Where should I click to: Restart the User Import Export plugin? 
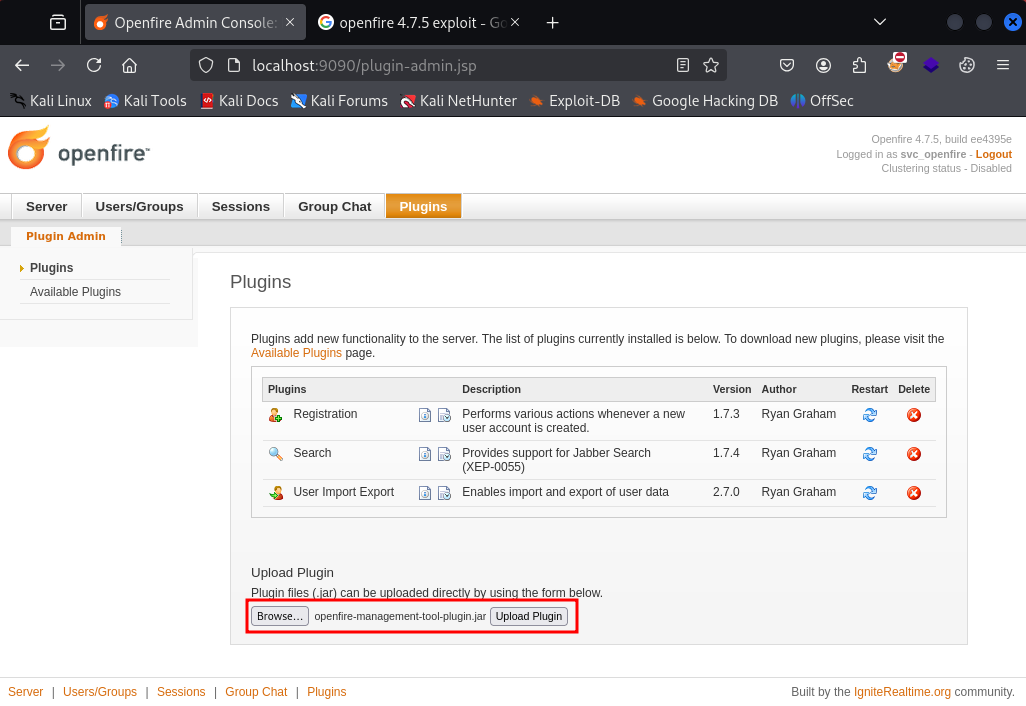click(x=870, y=493)
